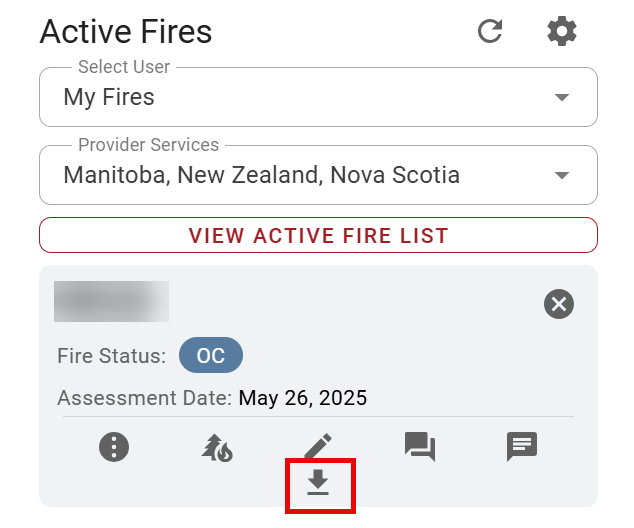Click the Active Fires heading
Screen dimensions: 634x528
point(126,31)
